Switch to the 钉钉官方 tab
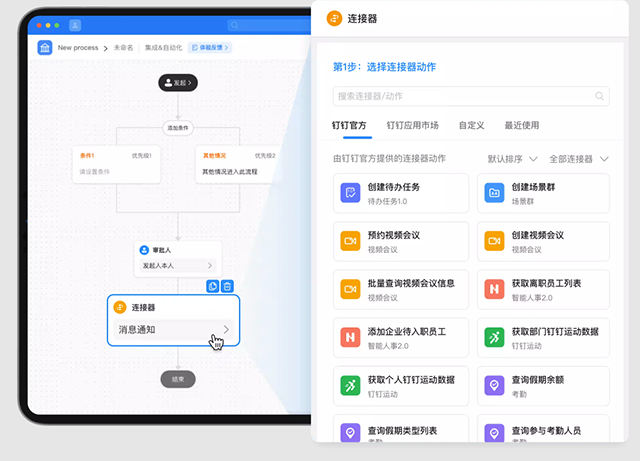640x461 pixels. (349, 125)
